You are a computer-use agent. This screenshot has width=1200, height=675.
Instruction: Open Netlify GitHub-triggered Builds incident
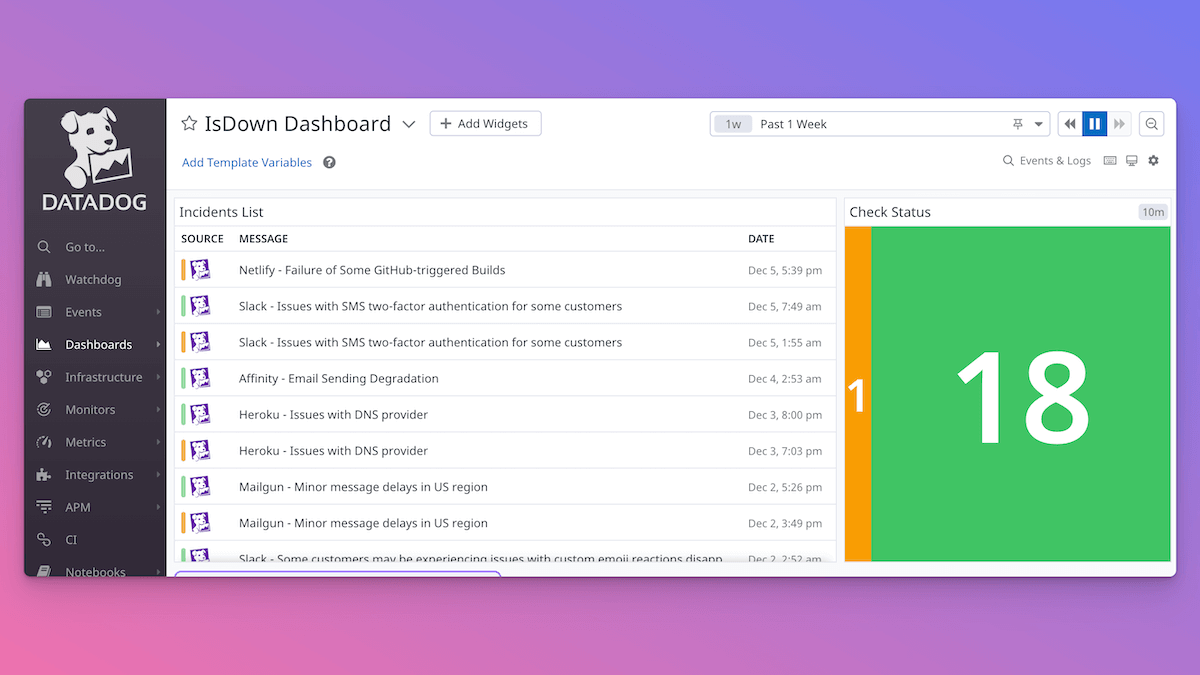pos(372,270)
